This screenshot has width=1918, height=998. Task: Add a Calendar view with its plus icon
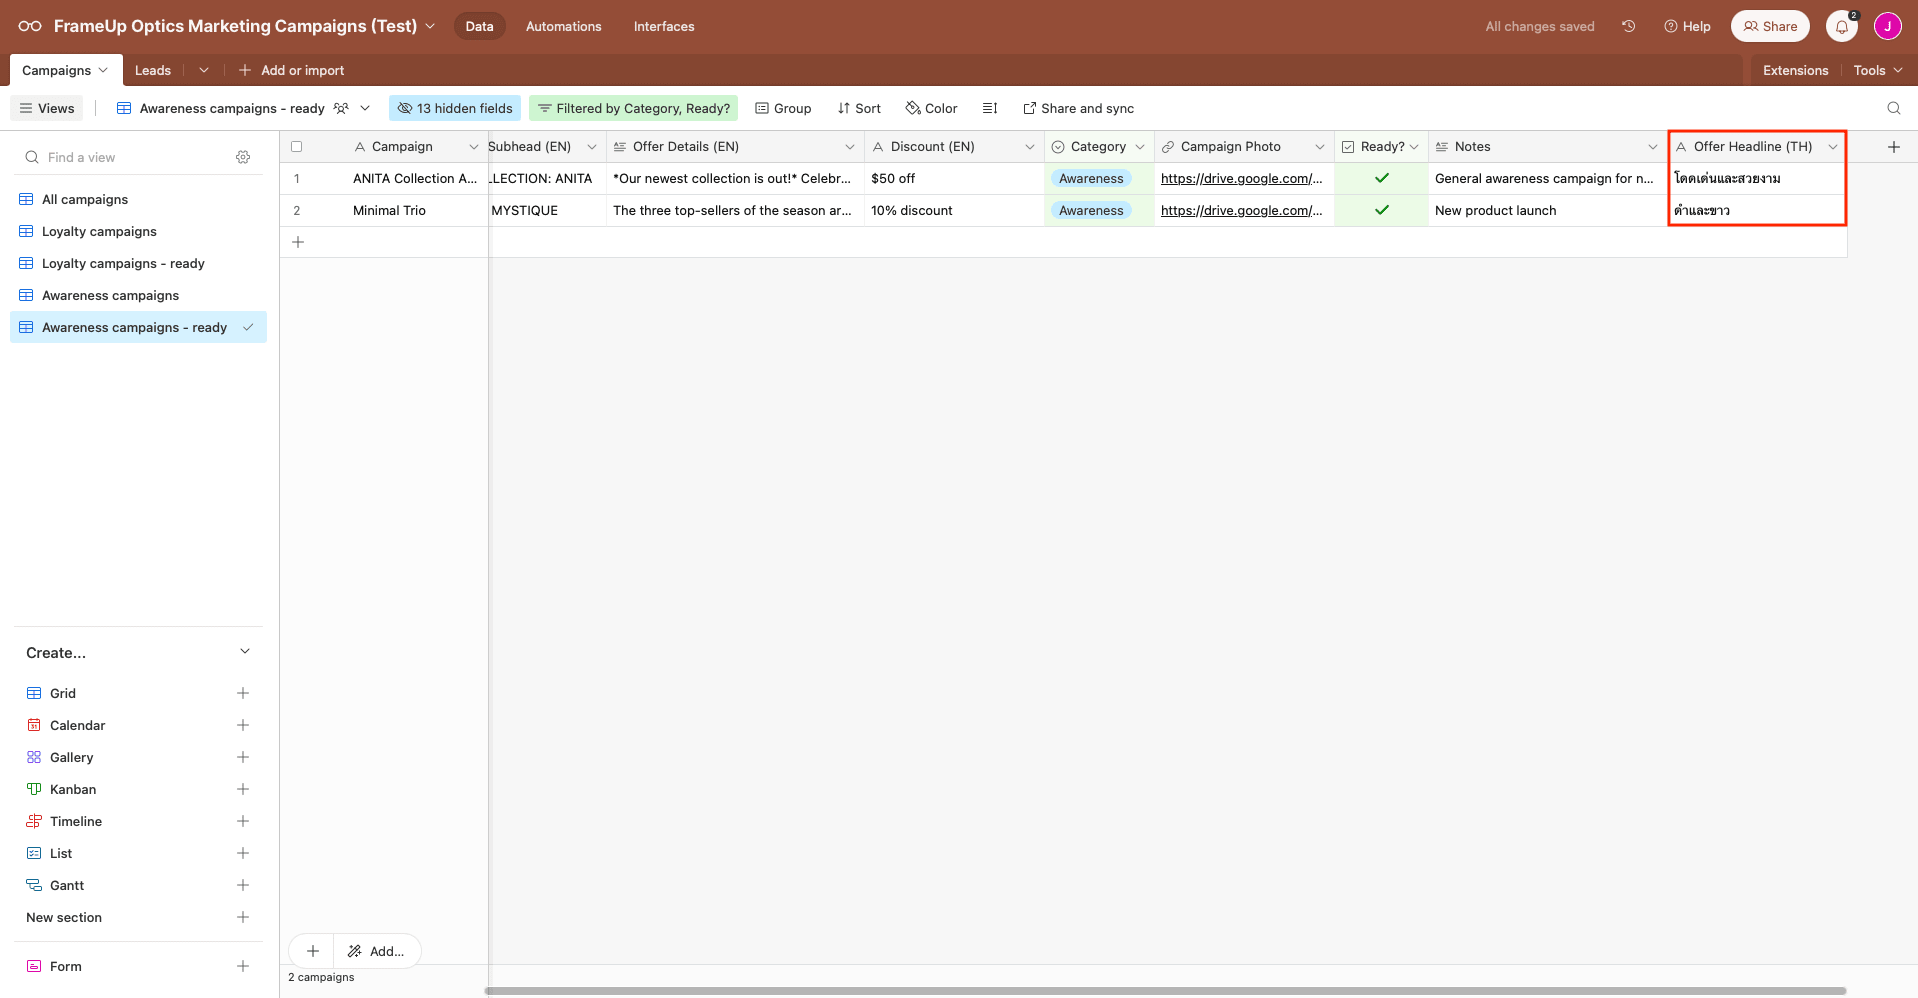point(242,725)
